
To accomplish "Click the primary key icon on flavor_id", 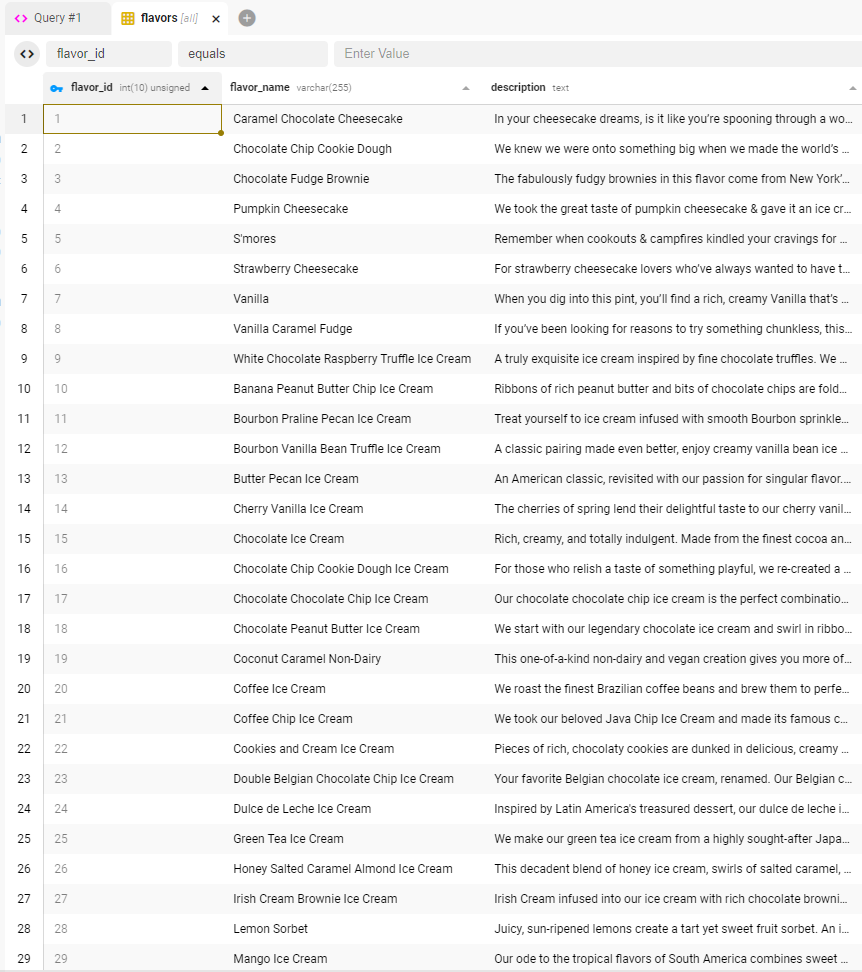I will (x=57, y=88).
